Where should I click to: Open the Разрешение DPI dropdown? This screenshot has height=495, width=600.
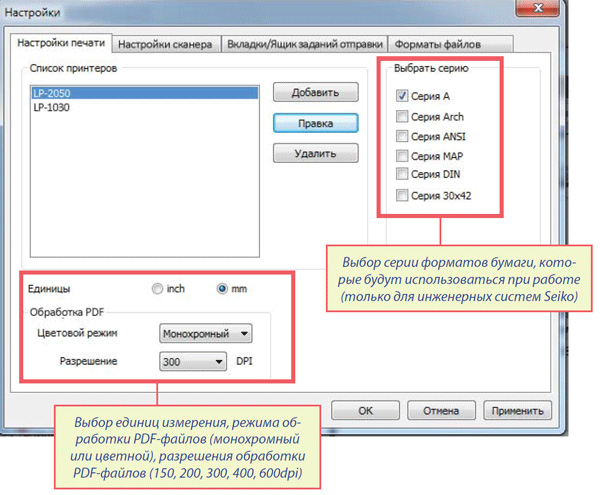(x=194, y=363)
